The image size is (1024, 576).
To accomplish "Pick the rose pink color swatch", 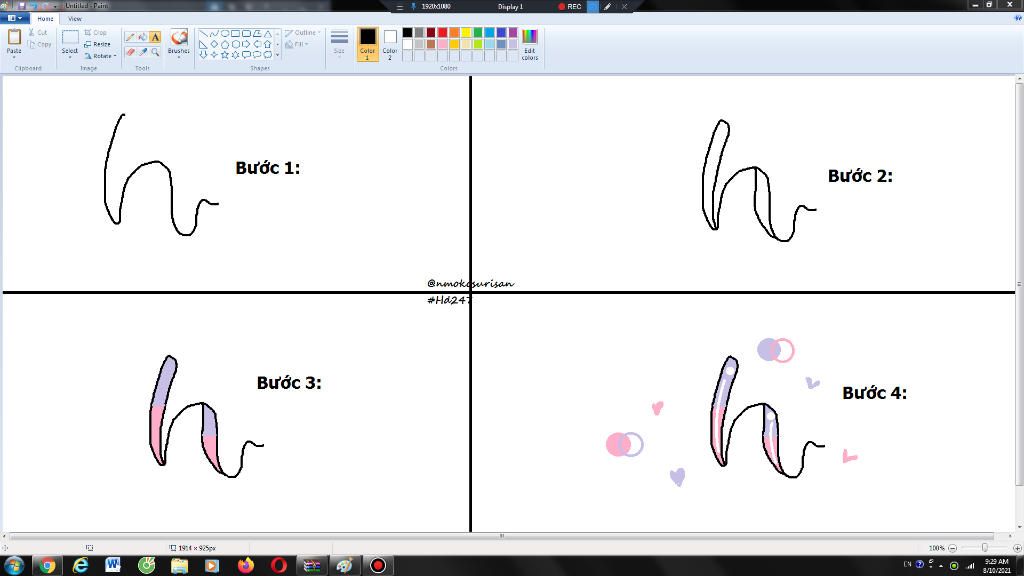I will pos(442,44).
